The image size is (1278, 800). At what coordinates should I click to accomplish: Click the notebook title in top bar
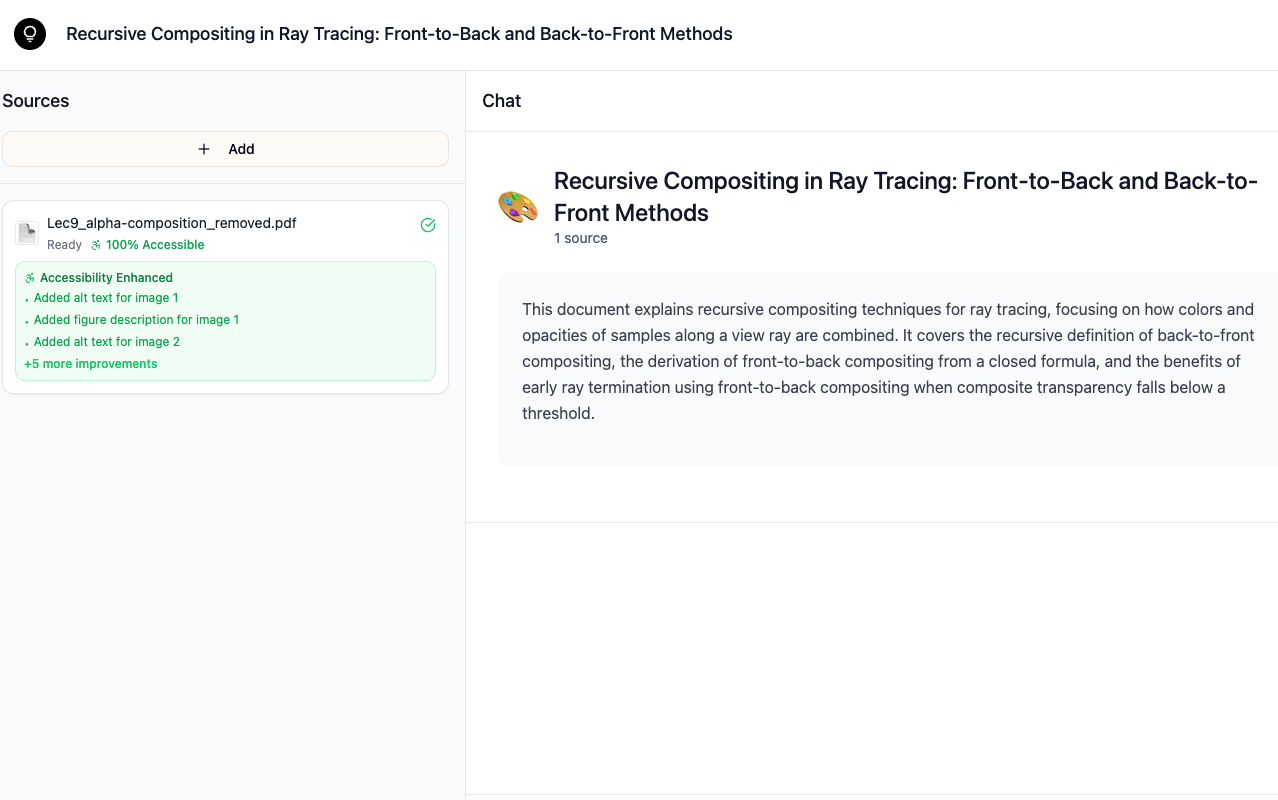tap(399, 34)
